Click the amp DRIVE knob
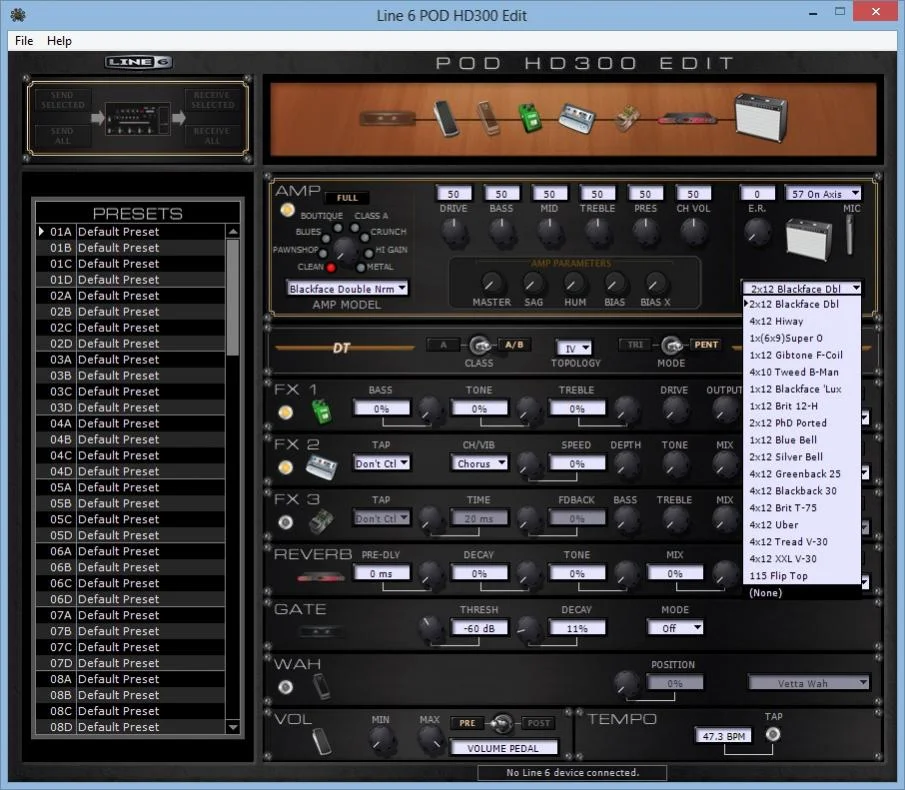This screenshot has width=905, height=790. (x=454, y=232)
